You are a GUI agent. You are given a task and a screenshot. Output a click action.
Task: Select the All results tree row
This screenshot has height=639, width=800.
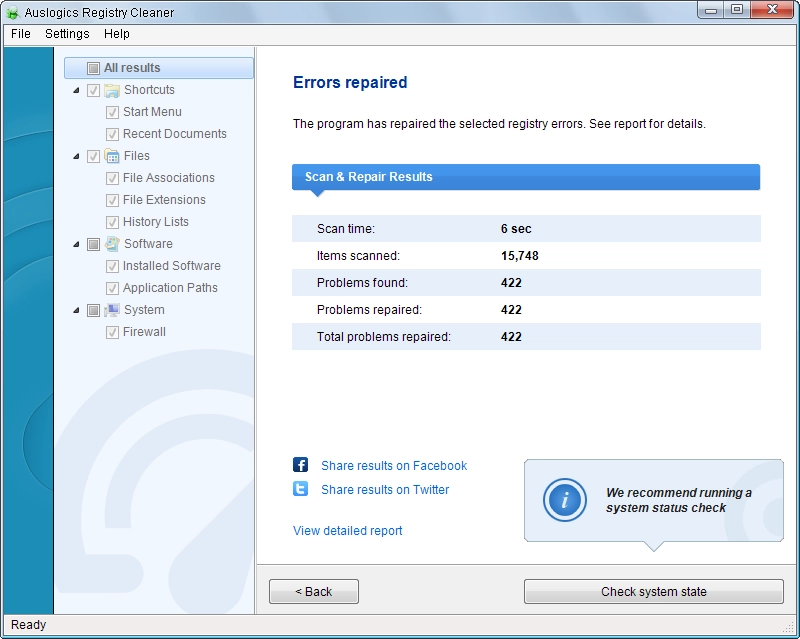pyautogui.click(x=159, y=68)
